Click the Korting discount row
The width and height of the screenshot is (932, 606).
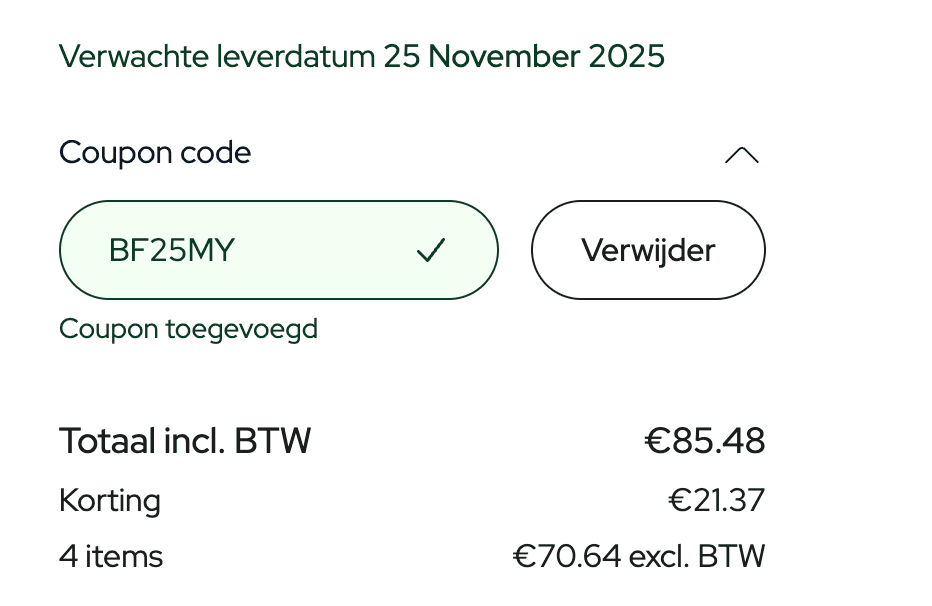[110, 501]
